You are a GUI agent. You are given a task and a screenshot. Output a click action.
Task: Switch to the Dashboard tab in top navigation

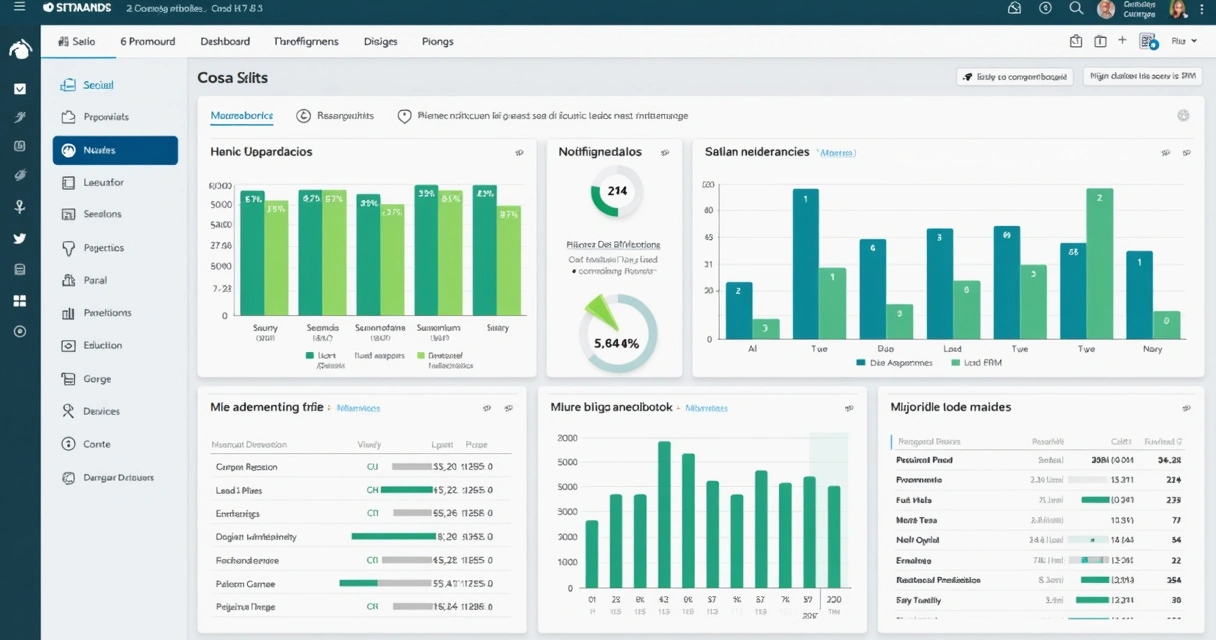coord(225,41)
